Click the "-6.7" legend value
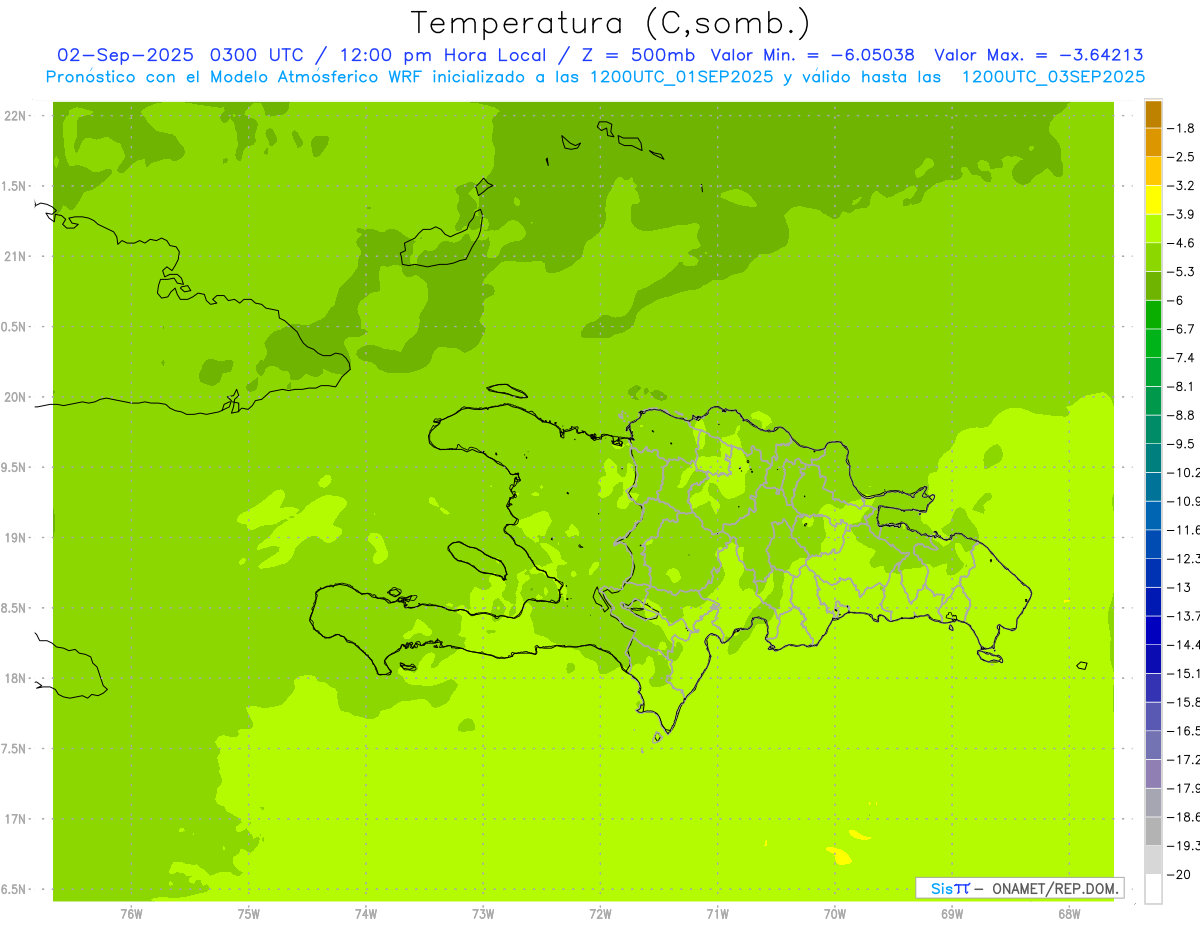1200x927 pixels. point(1181,329)
